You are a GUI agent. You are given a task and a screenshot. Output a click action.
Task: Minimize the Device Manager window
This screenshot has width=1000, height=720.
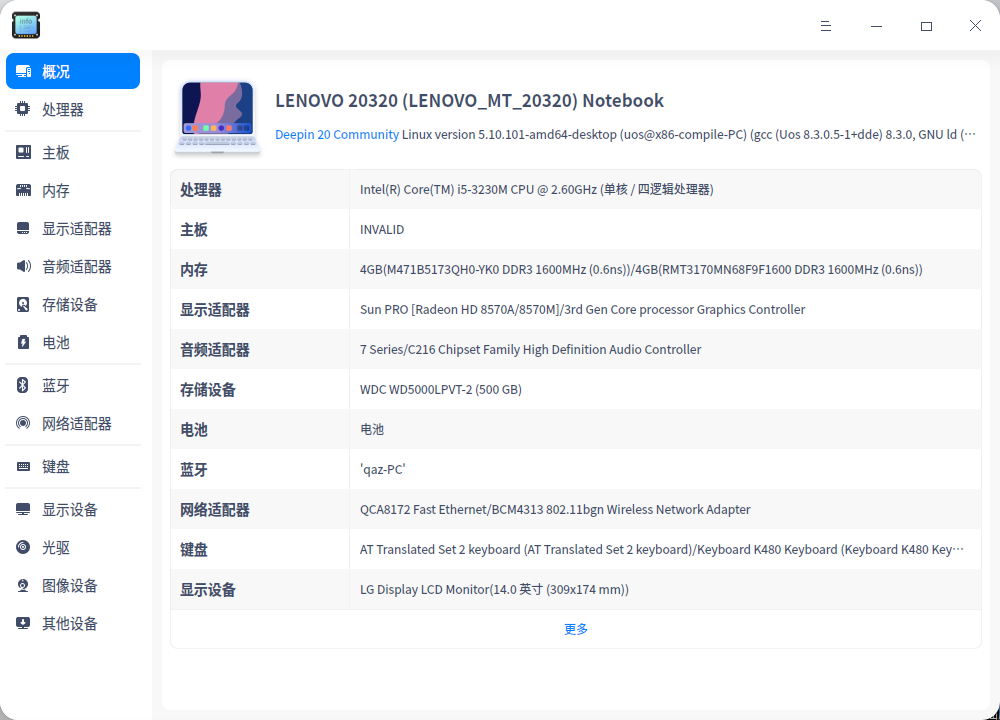click(876, 26)
